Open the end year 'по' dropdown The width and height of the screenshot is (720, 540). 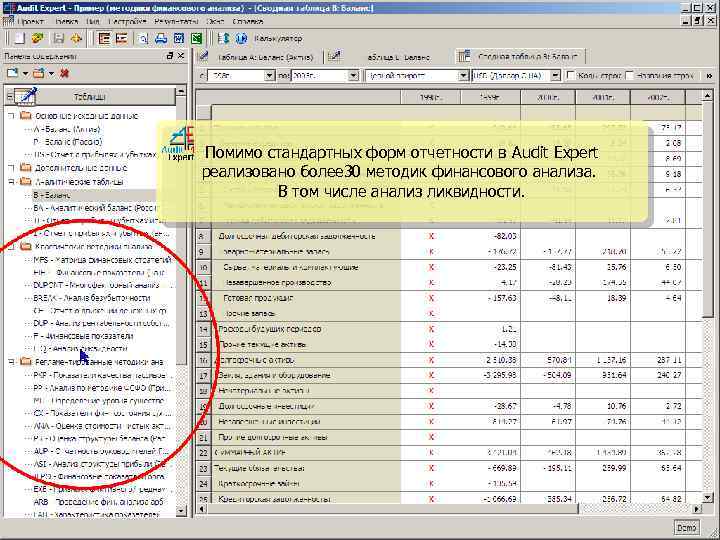[353, 75]
